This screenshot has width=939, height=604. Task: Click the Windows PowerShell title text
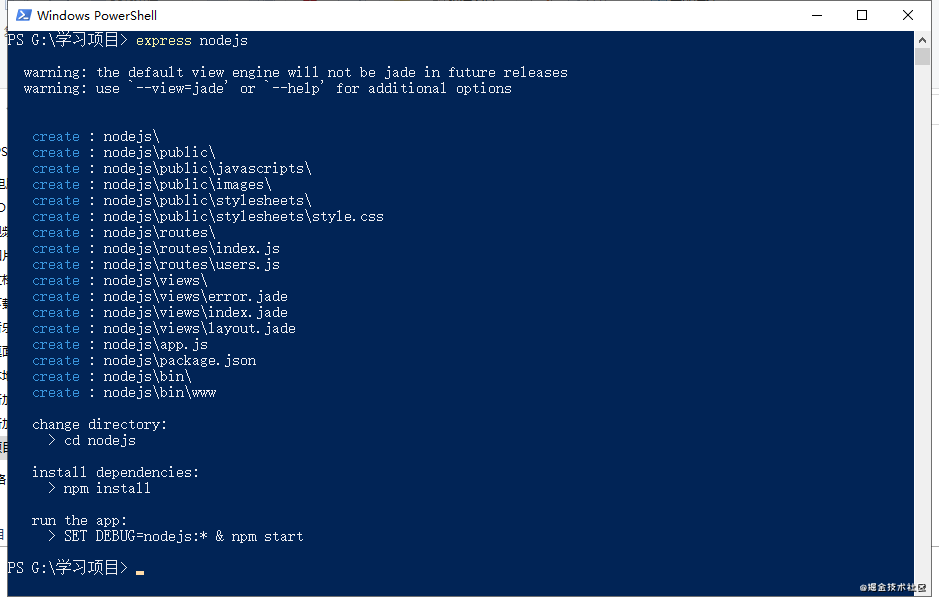pyautogui.click(x=96, y=16)
